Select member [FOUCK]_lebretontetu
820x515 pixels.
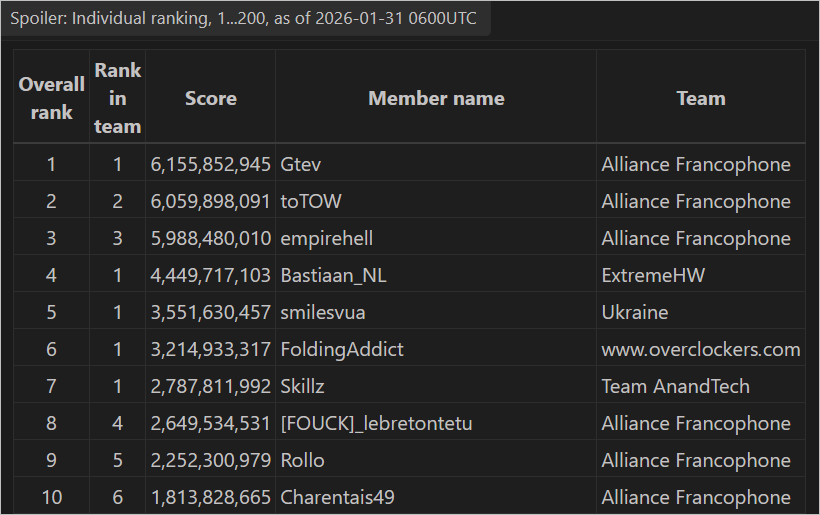point(376,423)
